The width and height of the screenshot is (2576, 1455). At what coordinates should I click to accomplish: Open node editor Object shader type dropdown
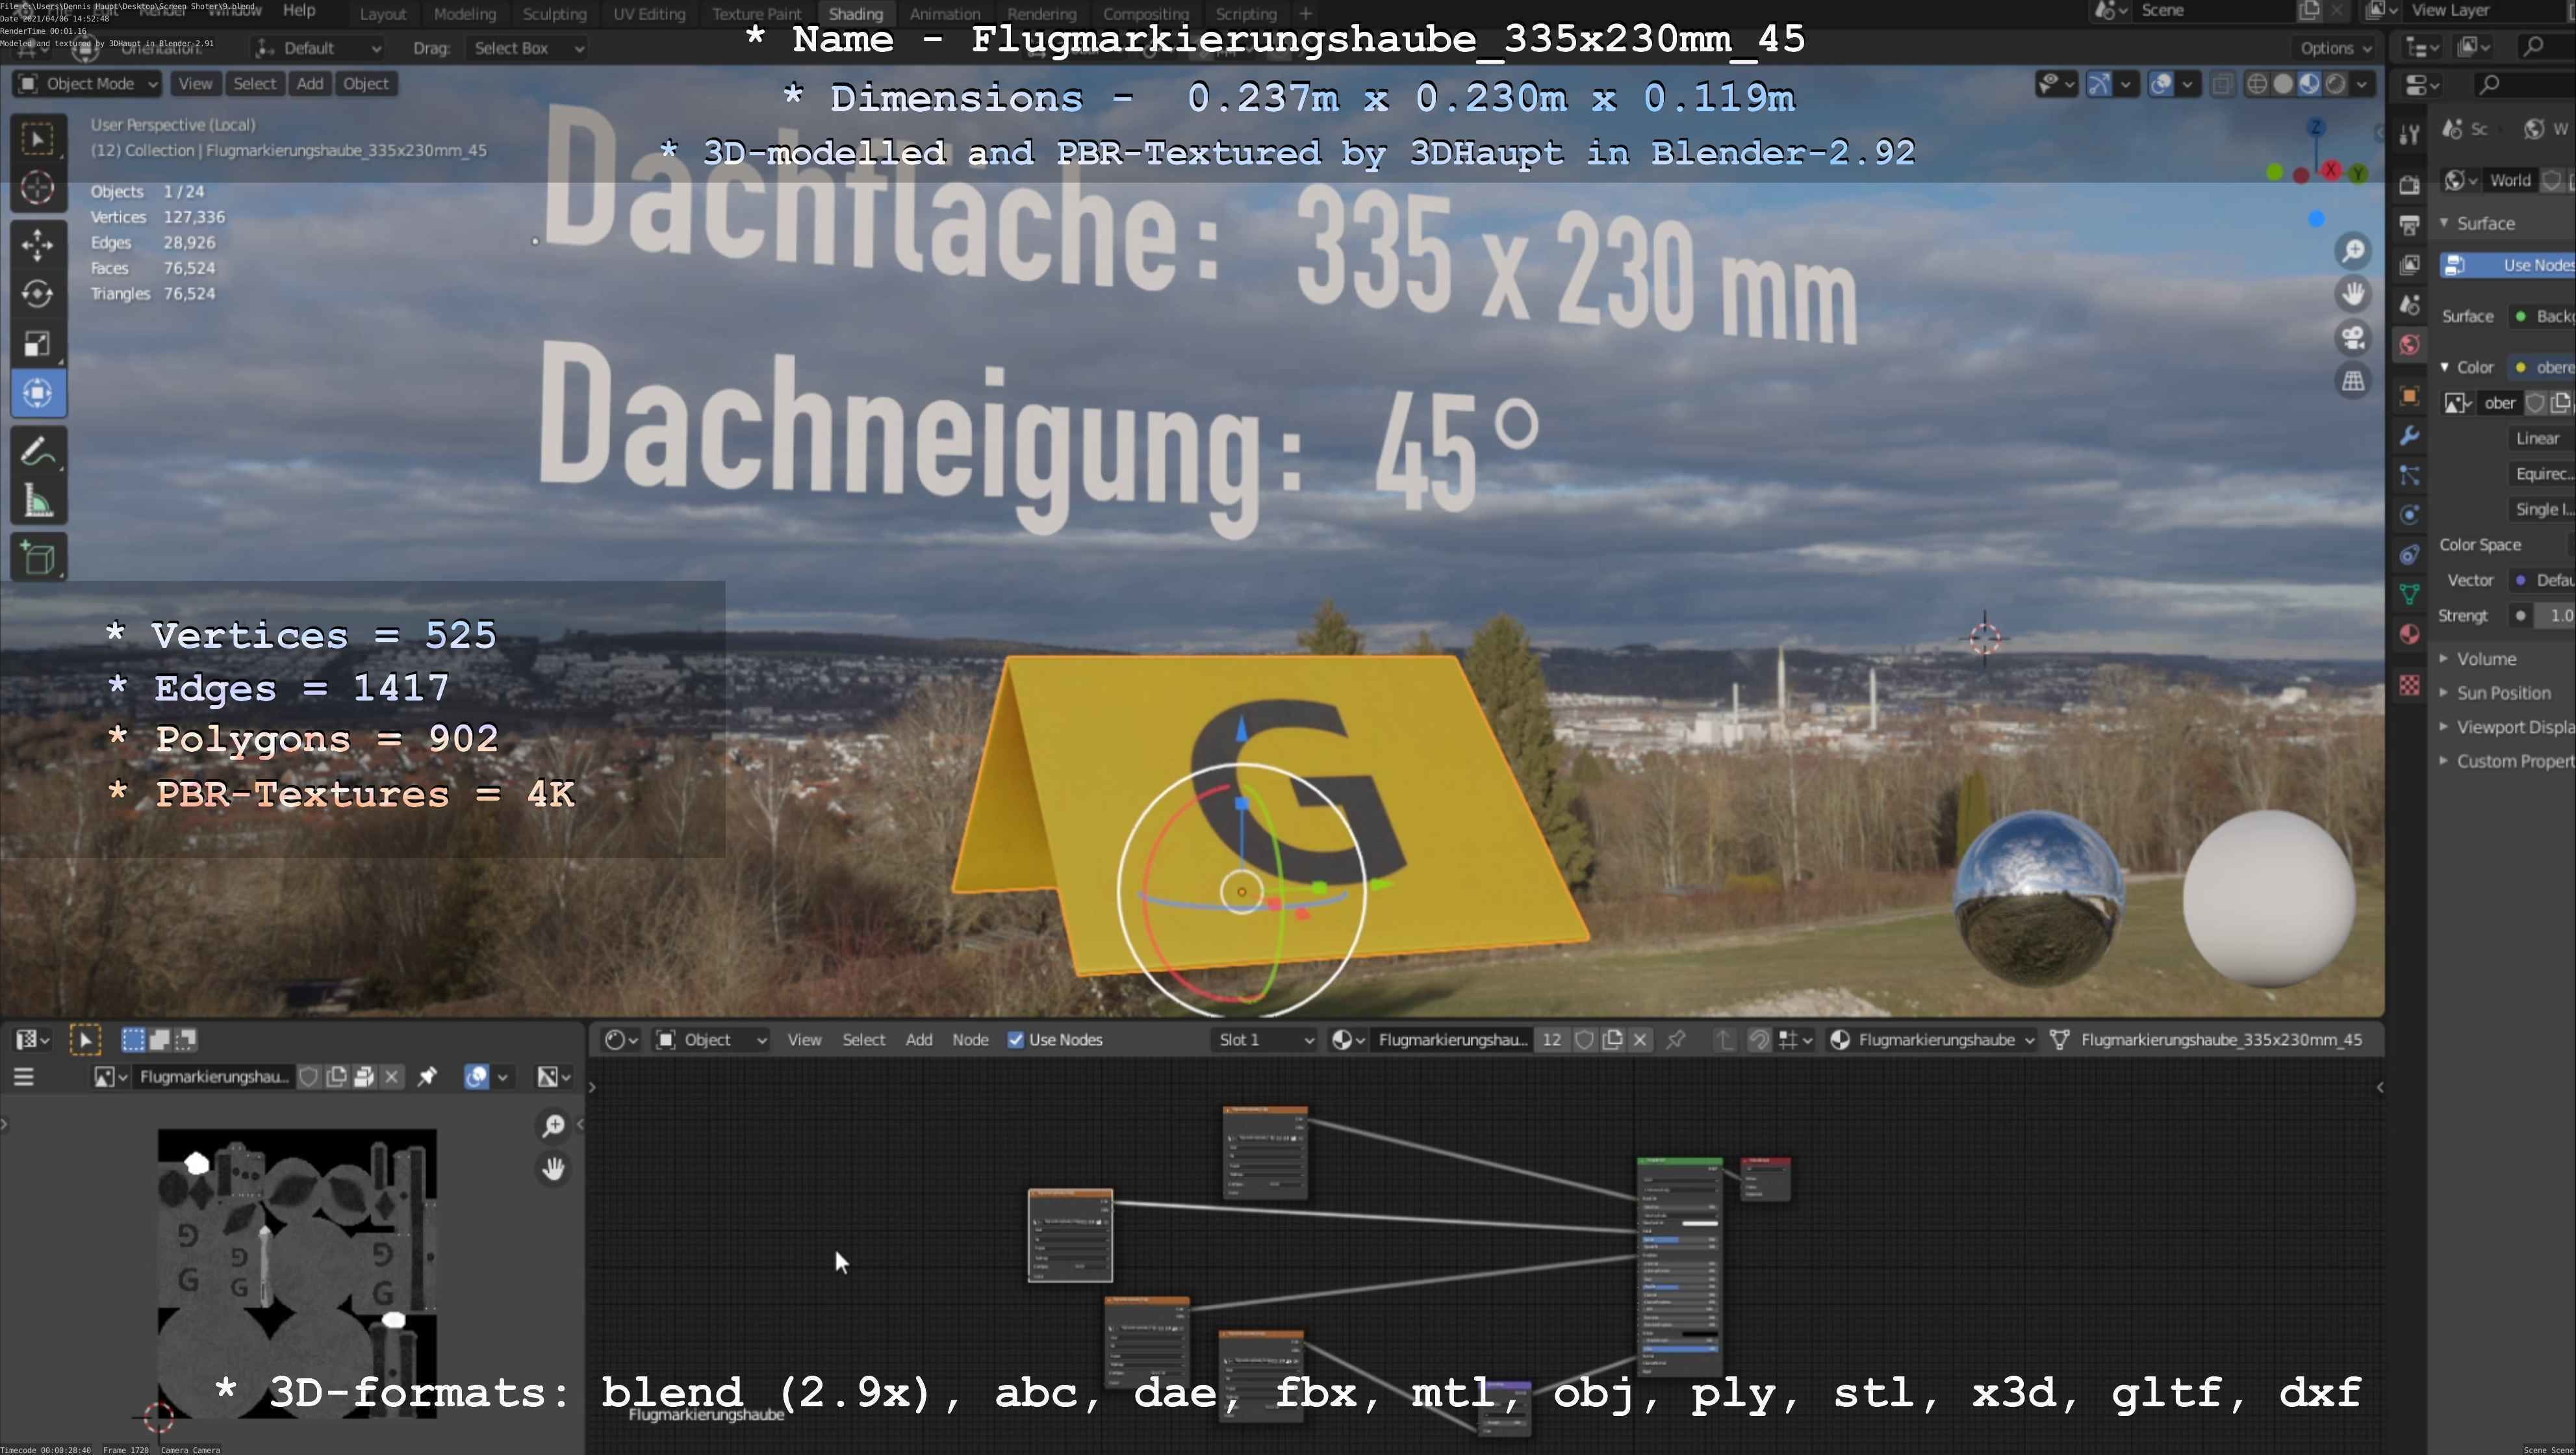(x=711, y=1040)
